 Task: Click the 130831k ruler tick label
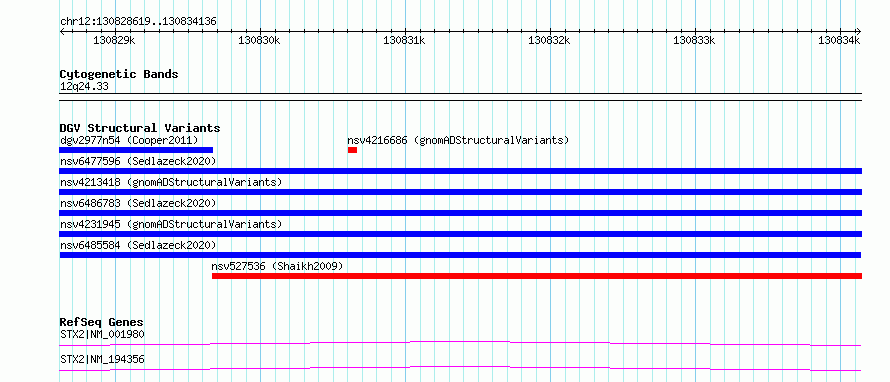click(x=405, y=40)
